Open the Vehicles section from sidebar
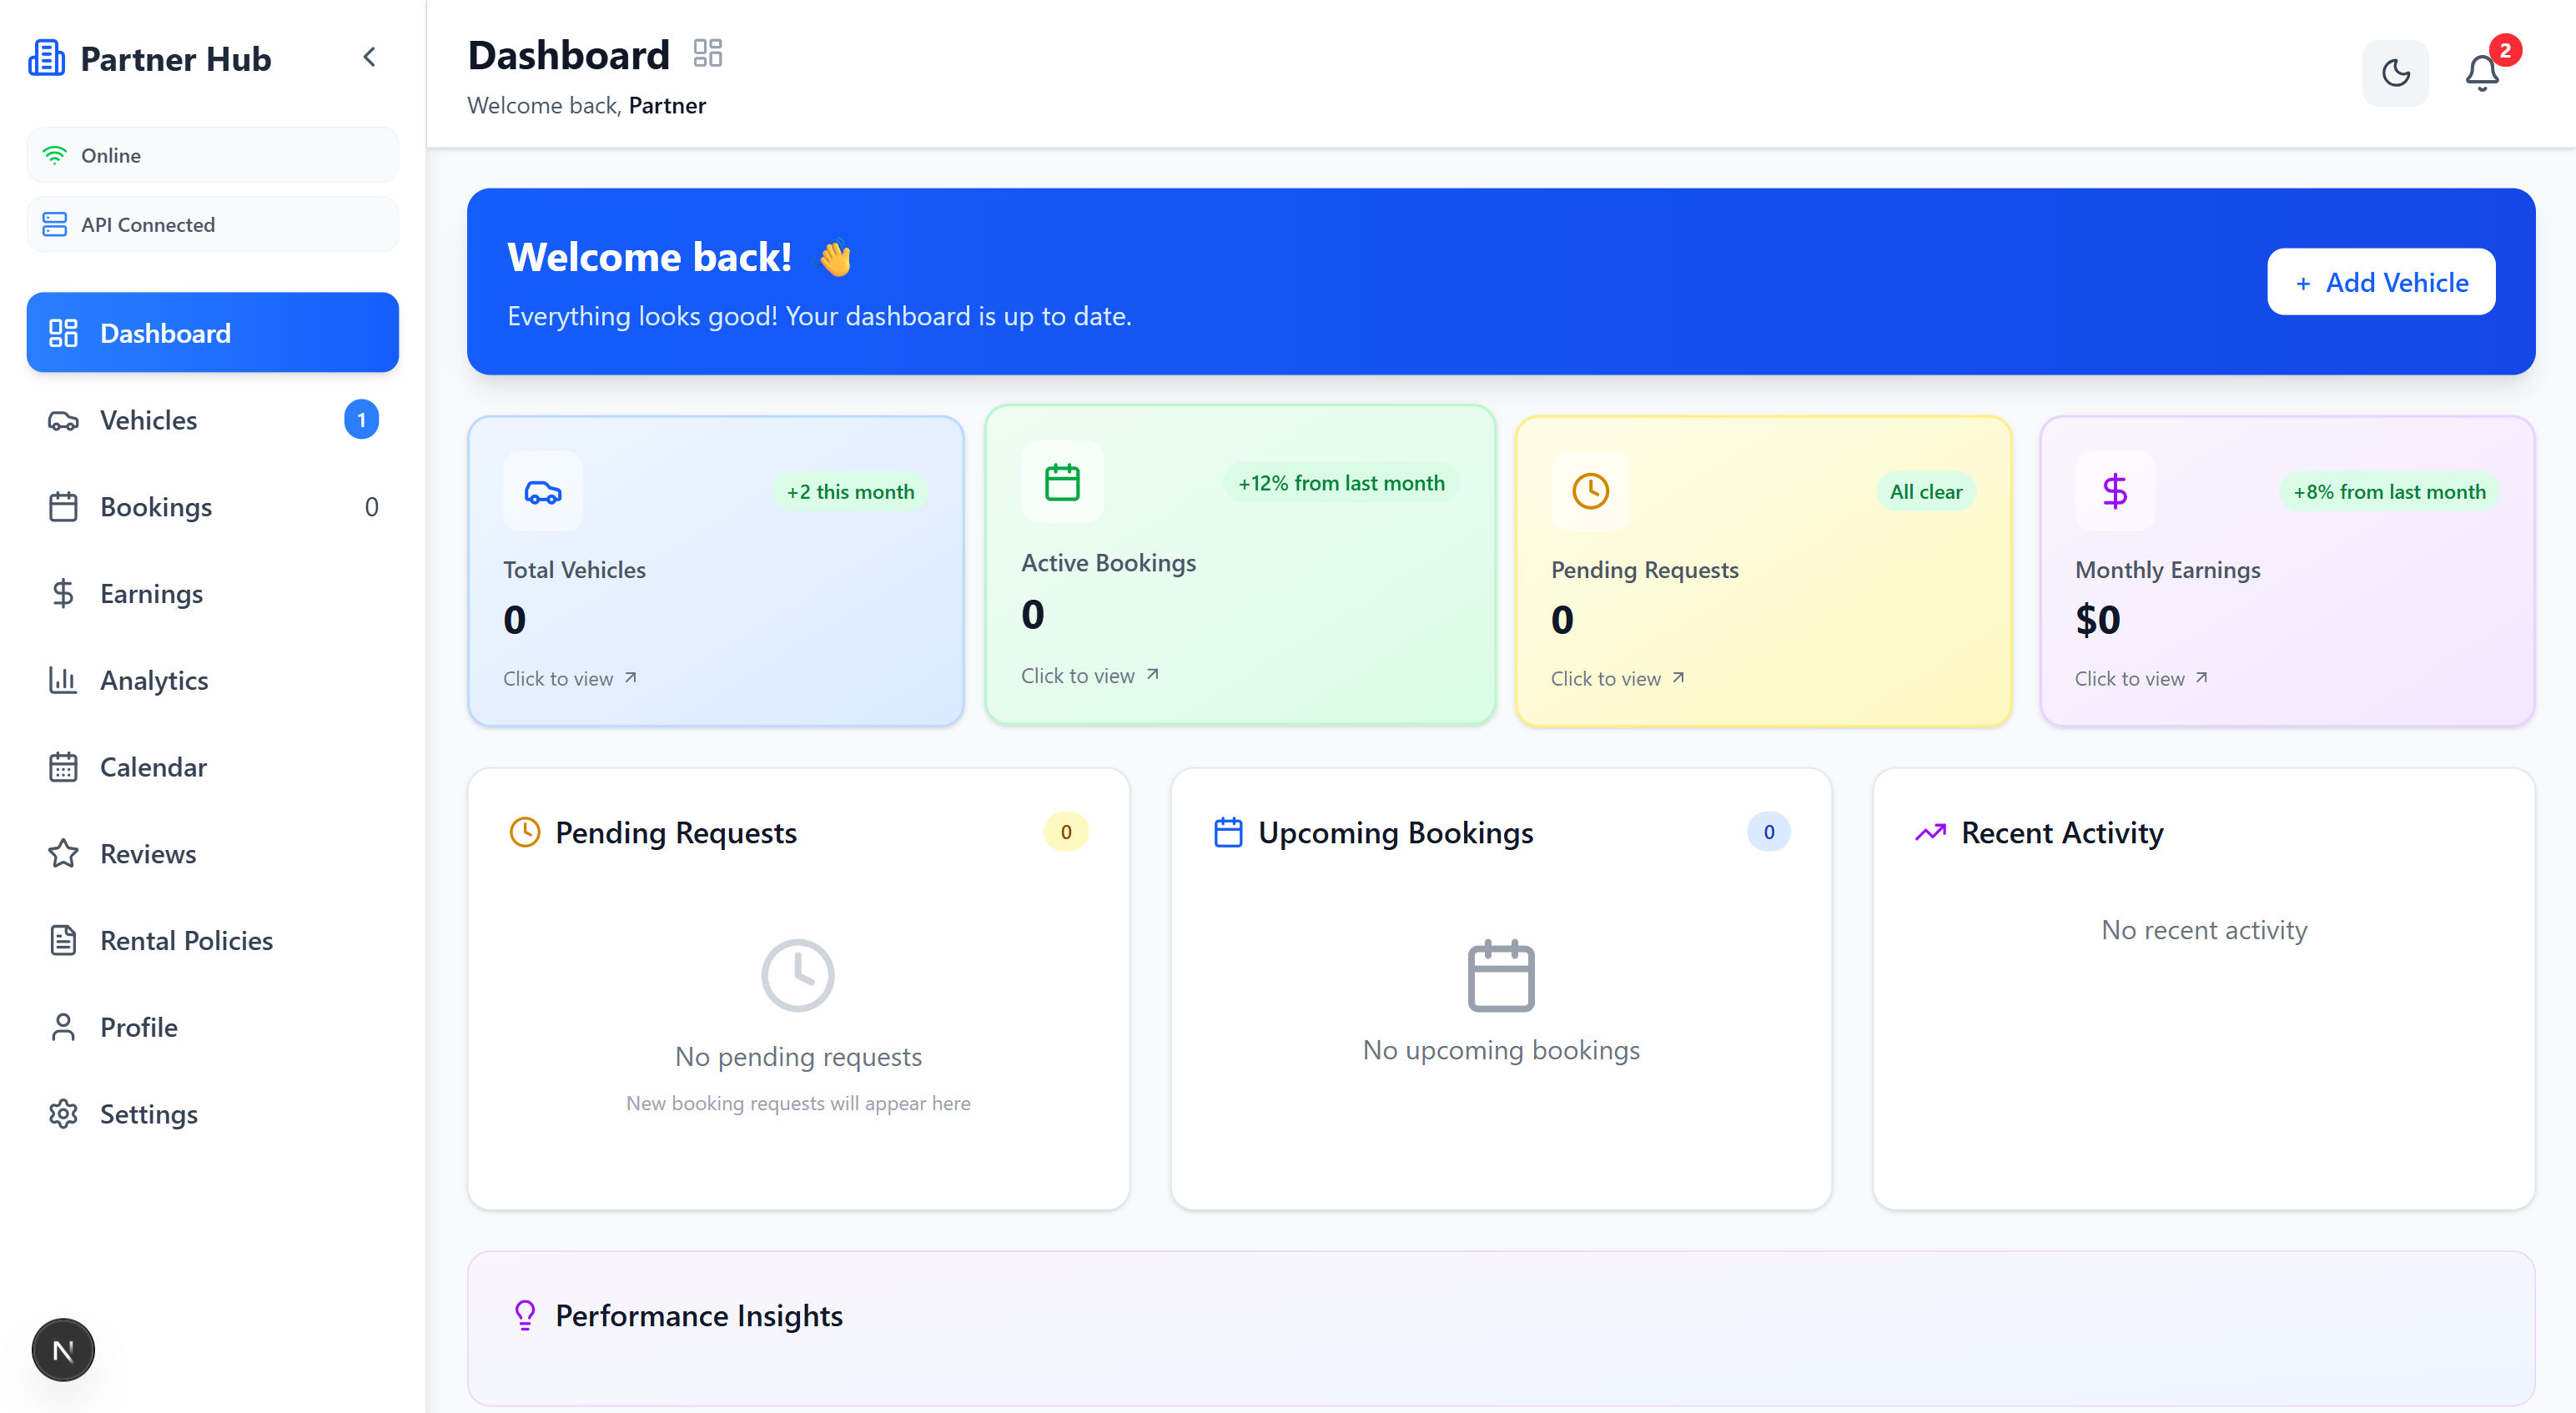Screen dimensions: 2576x1413 [148, 420]
